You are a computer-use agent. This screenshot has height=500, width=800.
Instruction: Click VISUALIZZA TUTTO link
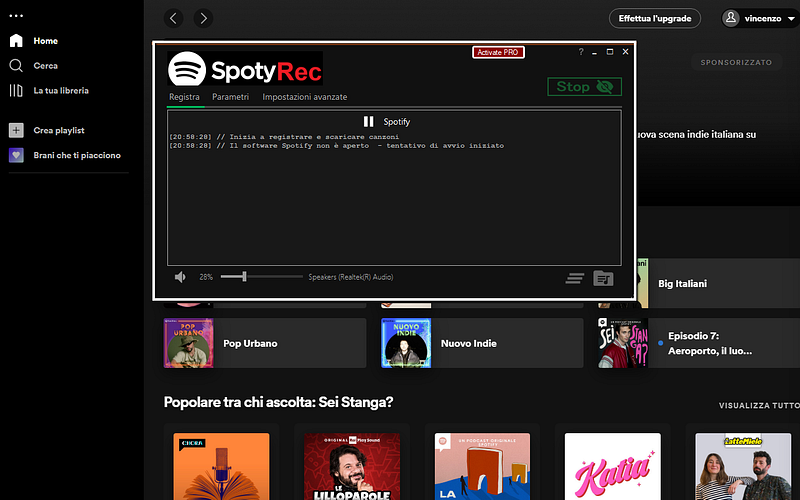[x=759, y=406]
